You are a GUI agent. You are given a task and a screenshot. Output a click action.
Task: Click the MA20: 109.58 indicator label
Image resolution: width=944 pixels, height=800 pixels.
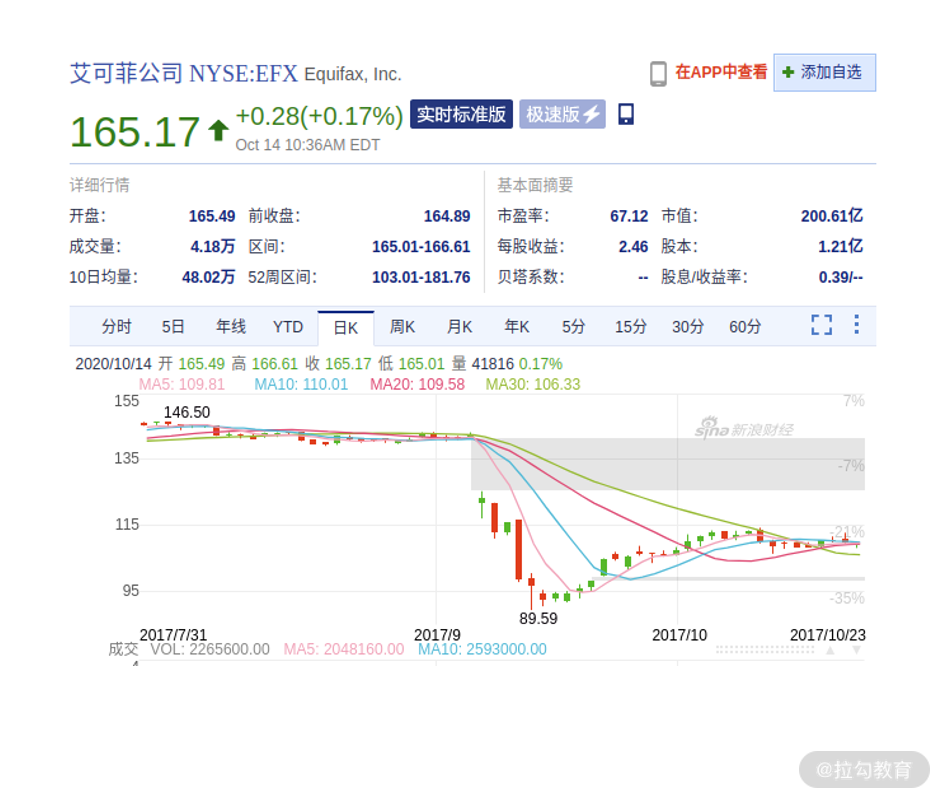pyautogui.click(x=417, y=384)
